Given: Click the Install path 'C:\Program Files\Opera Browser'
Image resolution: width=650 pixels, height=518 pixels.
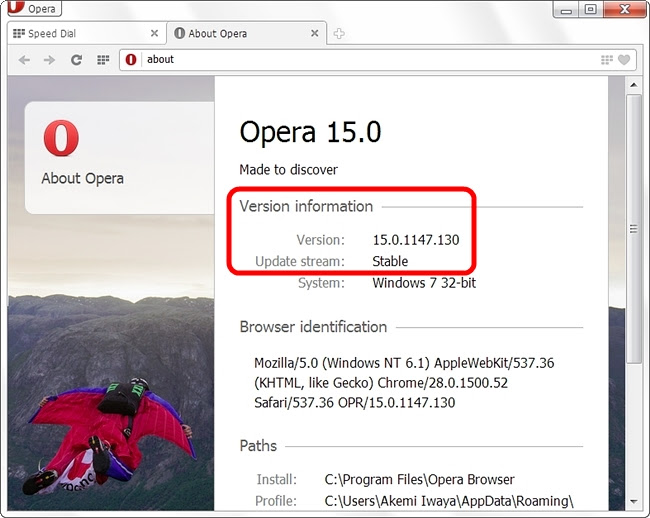Looking at the screenshot, I should (420, 479).
